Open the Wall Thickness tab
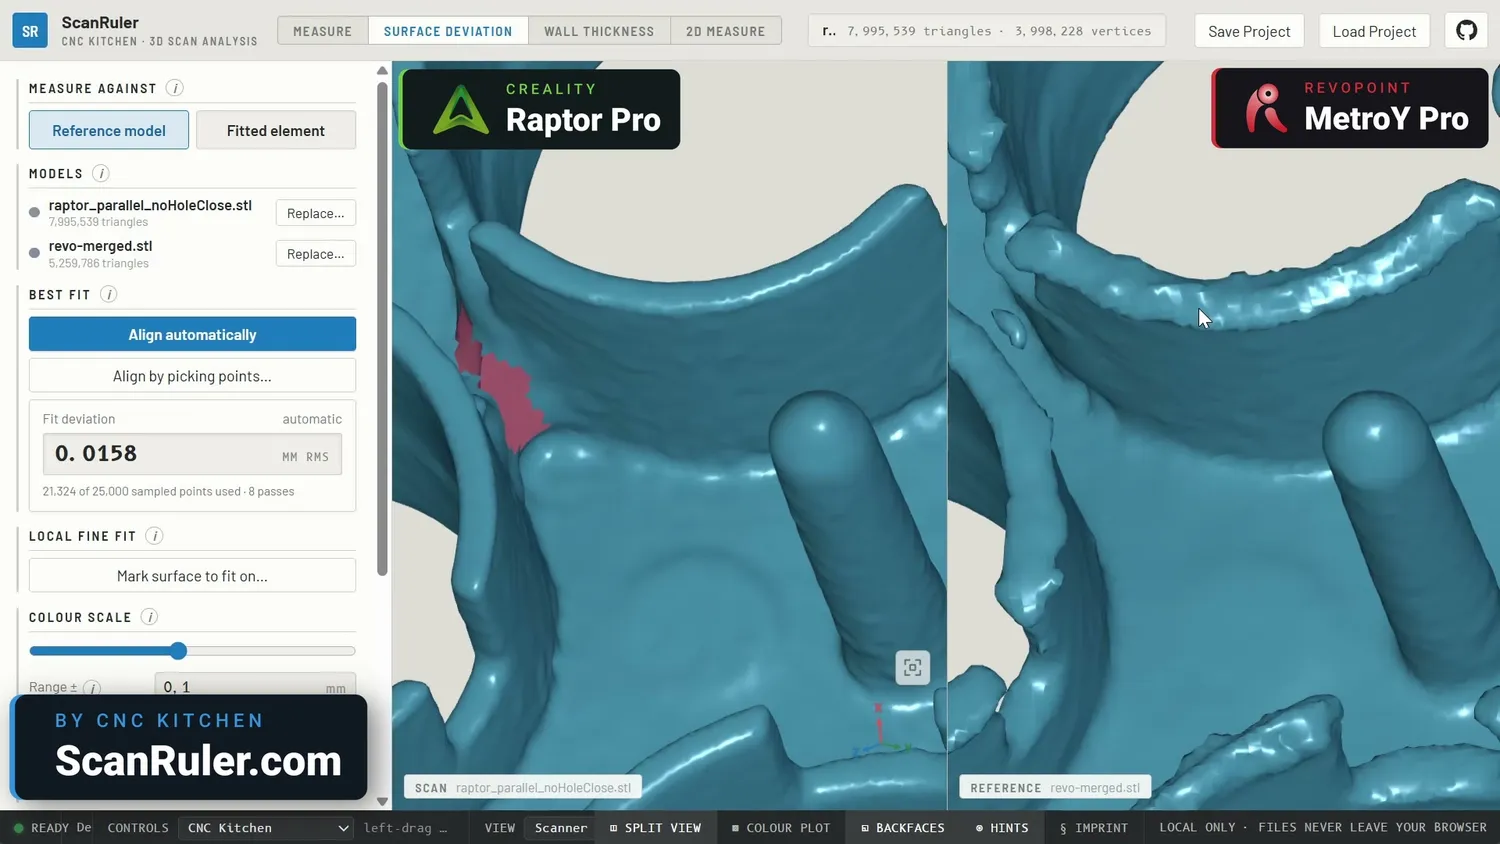This screenshot has height=844, width=1500. click(599, 31)
